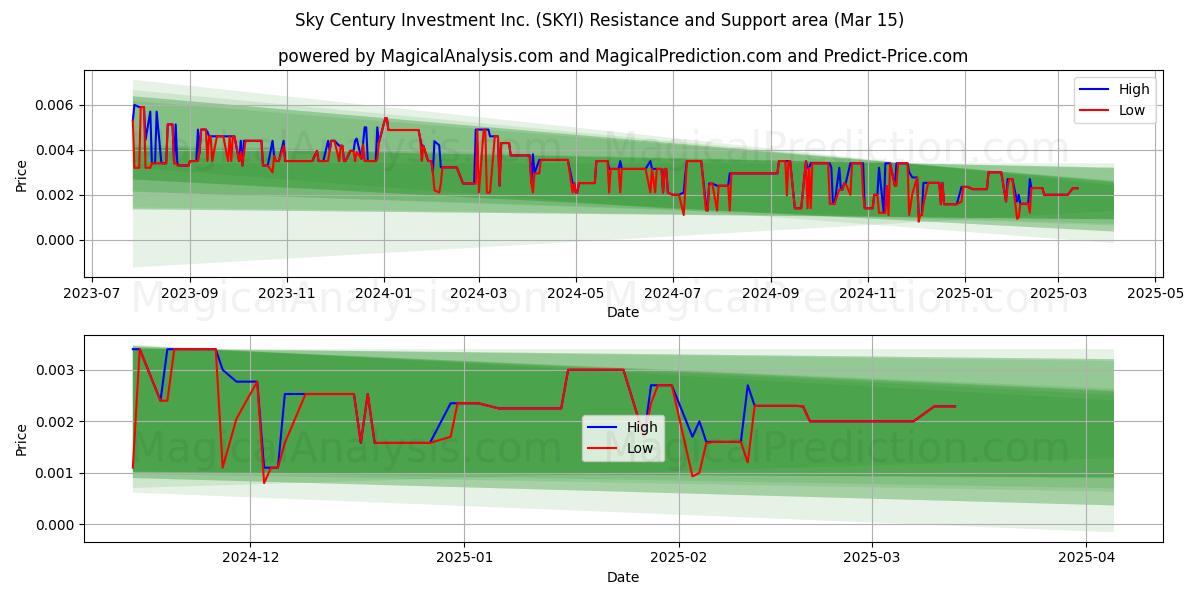Select 'High' label in the top chart legend
1200x600 pixels.
pos(1134,89)
